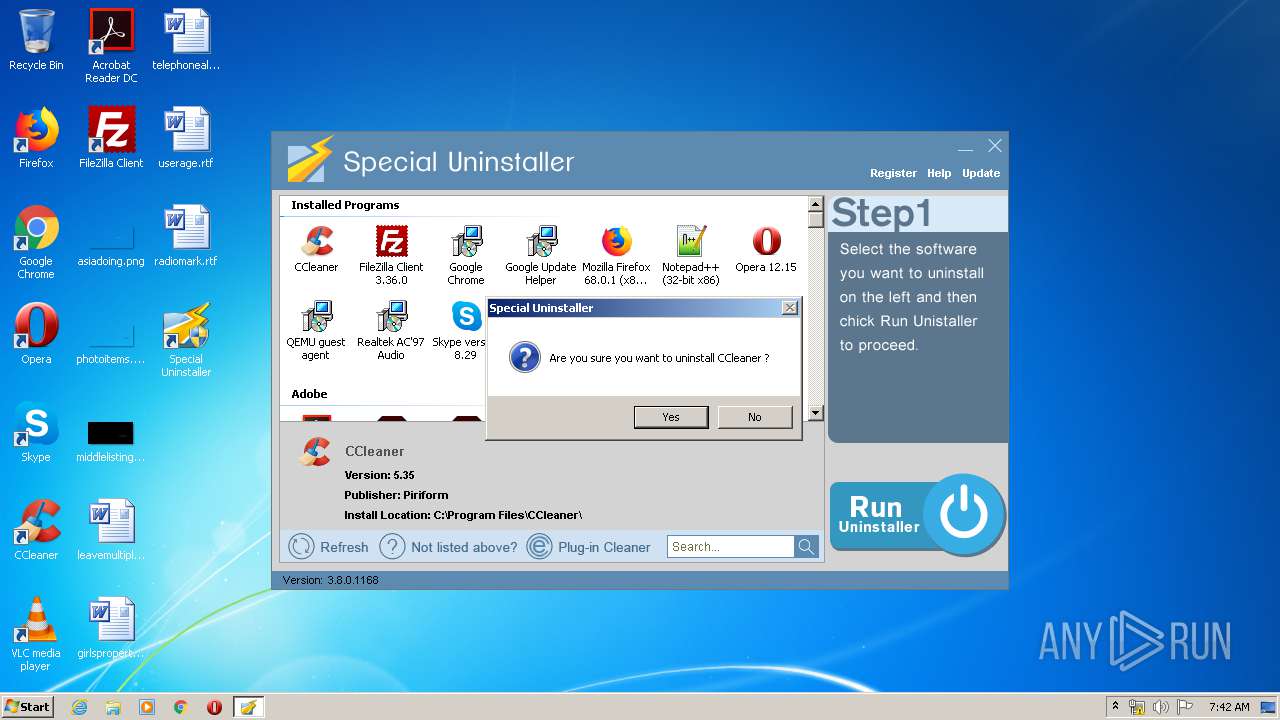Select Notepad++ (32-bit x86) program icon

(691, 255)
